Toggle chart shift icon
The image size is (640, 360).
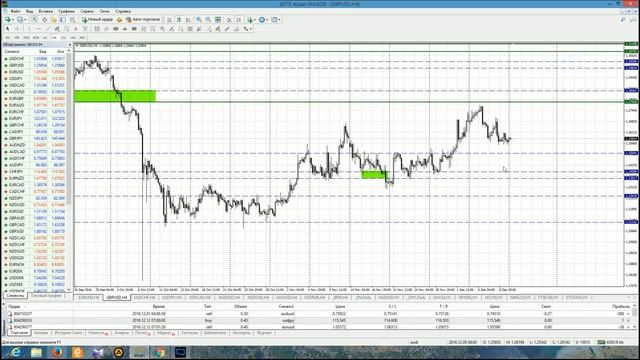pyautogui.click(x=240, y=20)
